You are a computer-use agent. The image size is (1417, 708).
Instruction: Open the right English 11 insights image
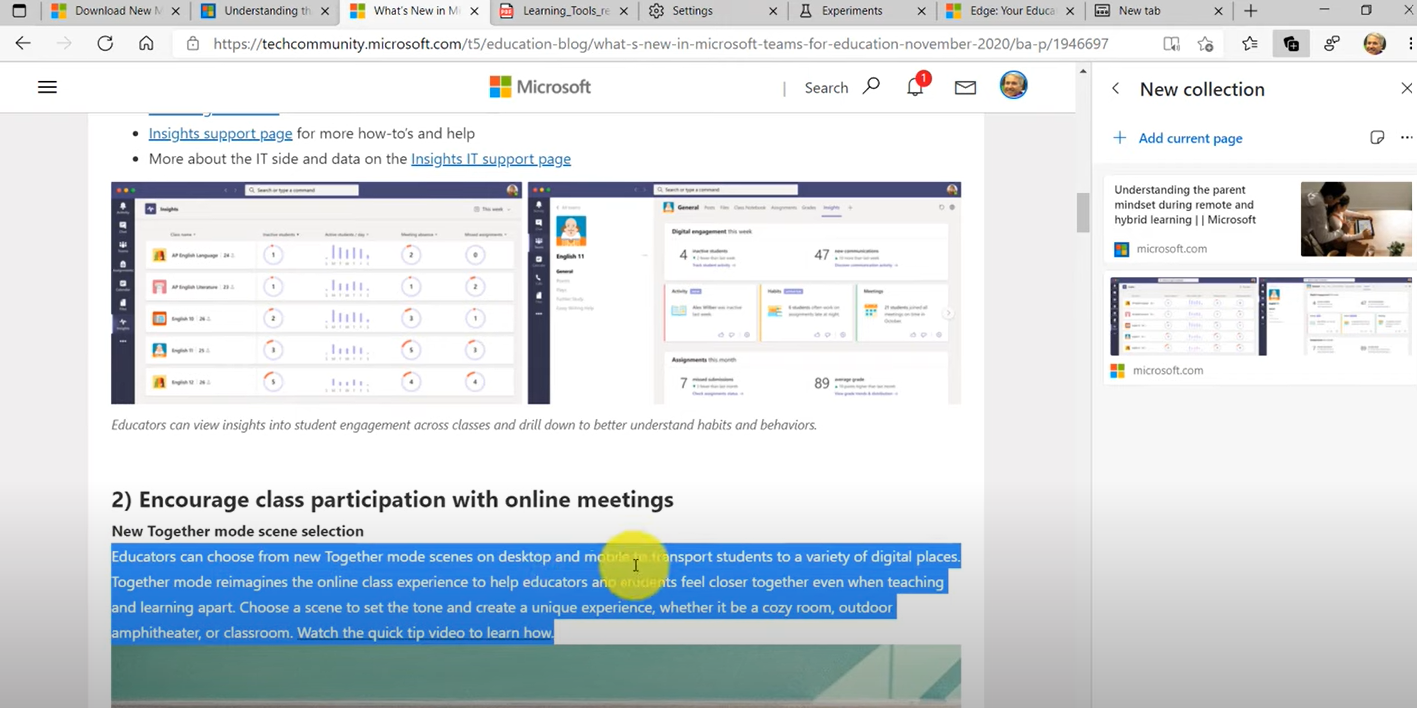pyautogui.click(x=744, y=293)
